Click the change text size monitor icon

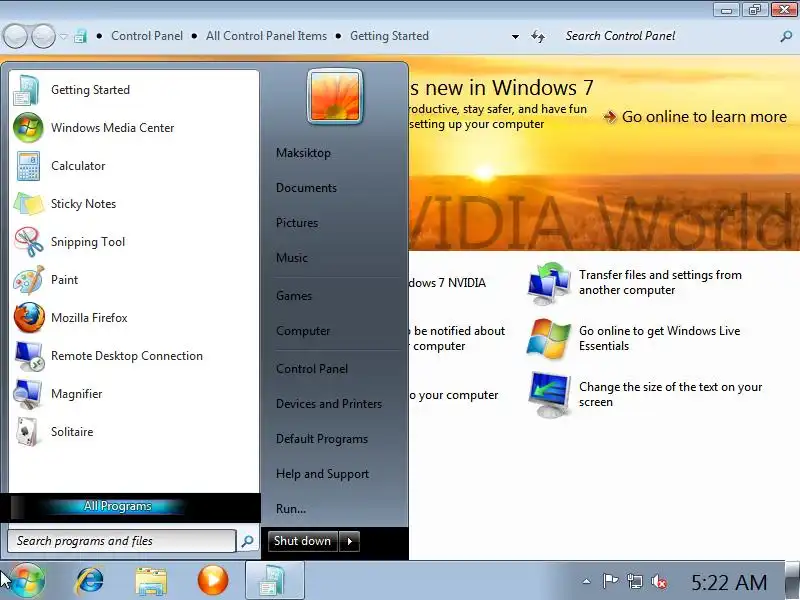pos(549,394)
